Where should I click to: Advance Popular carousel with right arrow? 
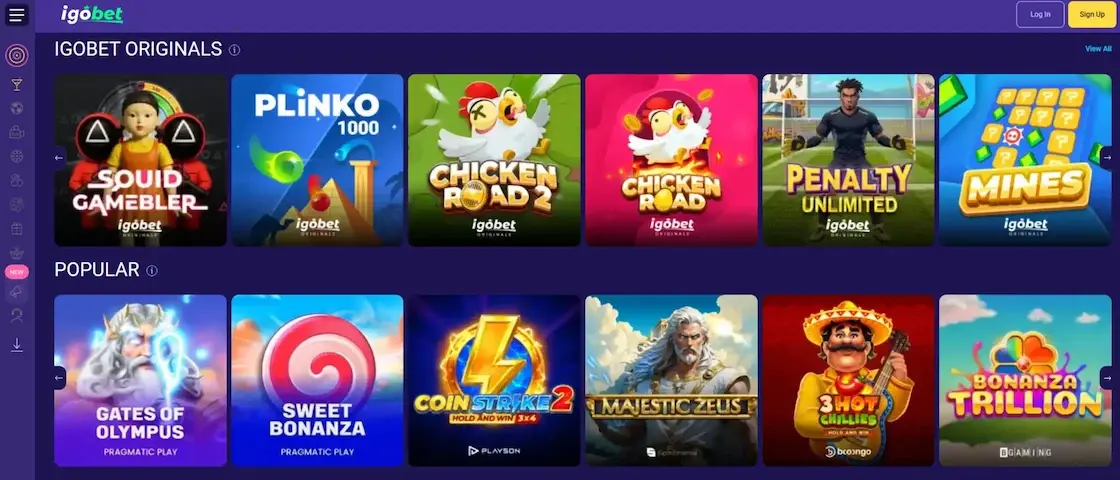point(1107,378)
